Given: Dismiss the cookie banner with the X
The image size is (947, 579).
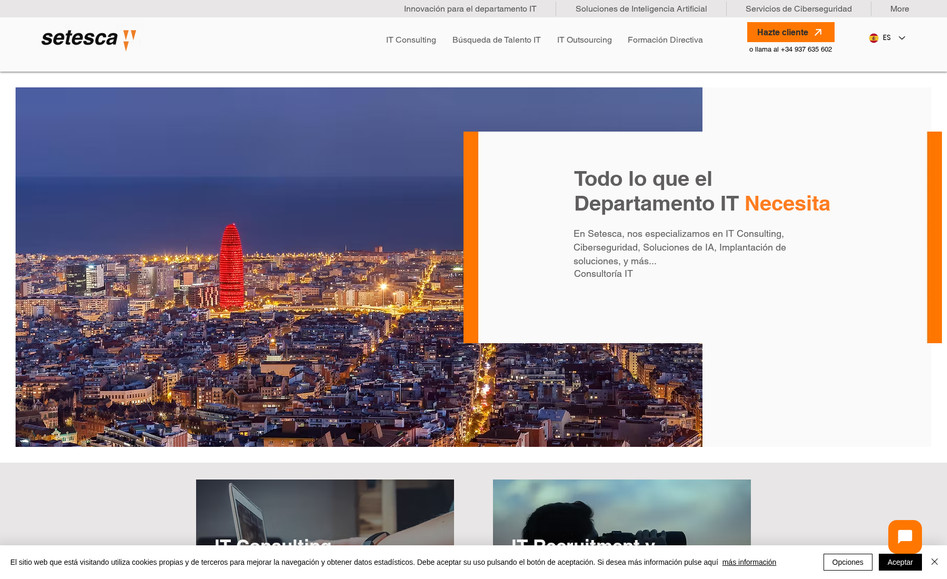Looking at the screenshot, I should pyautogui.click(x=936, y=561).
